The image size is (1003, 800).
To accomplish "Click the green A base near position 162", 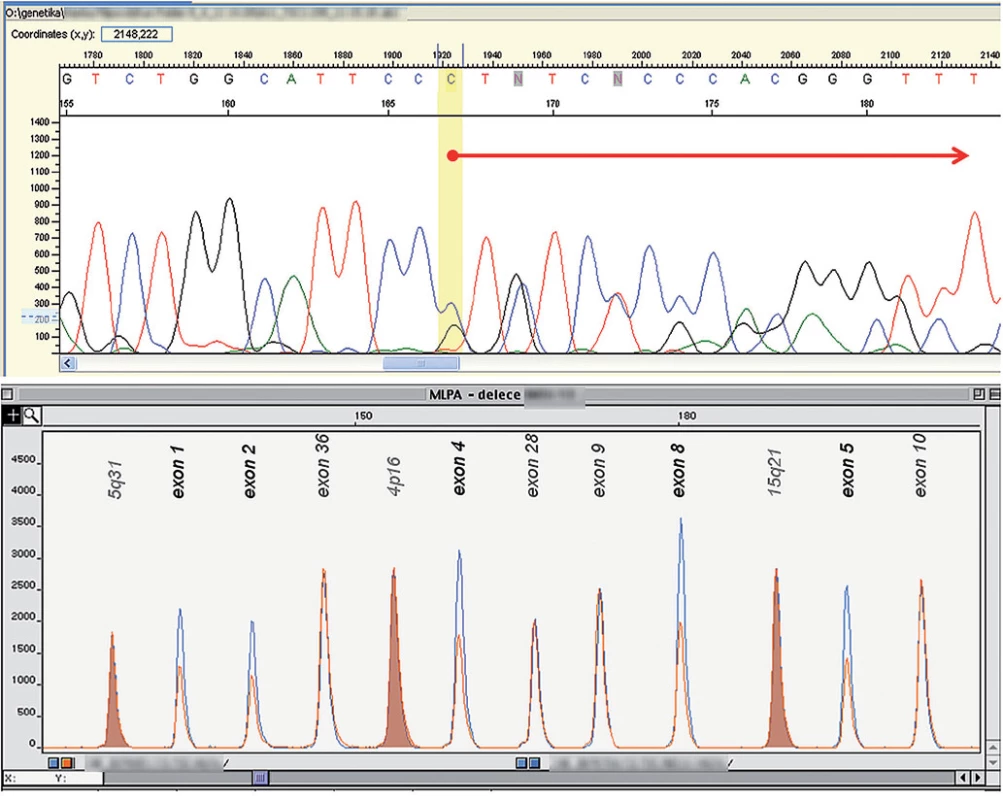I will pyautogui.click(x=292, y=79).
